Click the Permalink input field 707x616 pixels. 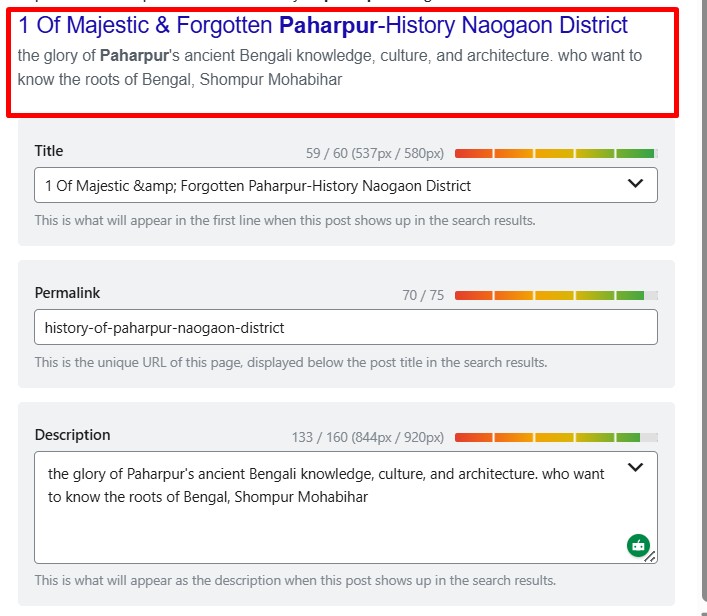click(346, 327)
